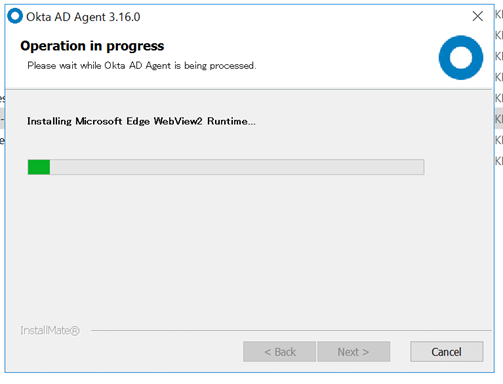Image resolution: width=503 pixels, height=384 pixels.
Task: Click the unfilled gray part of progress bar
Action: 237,167
